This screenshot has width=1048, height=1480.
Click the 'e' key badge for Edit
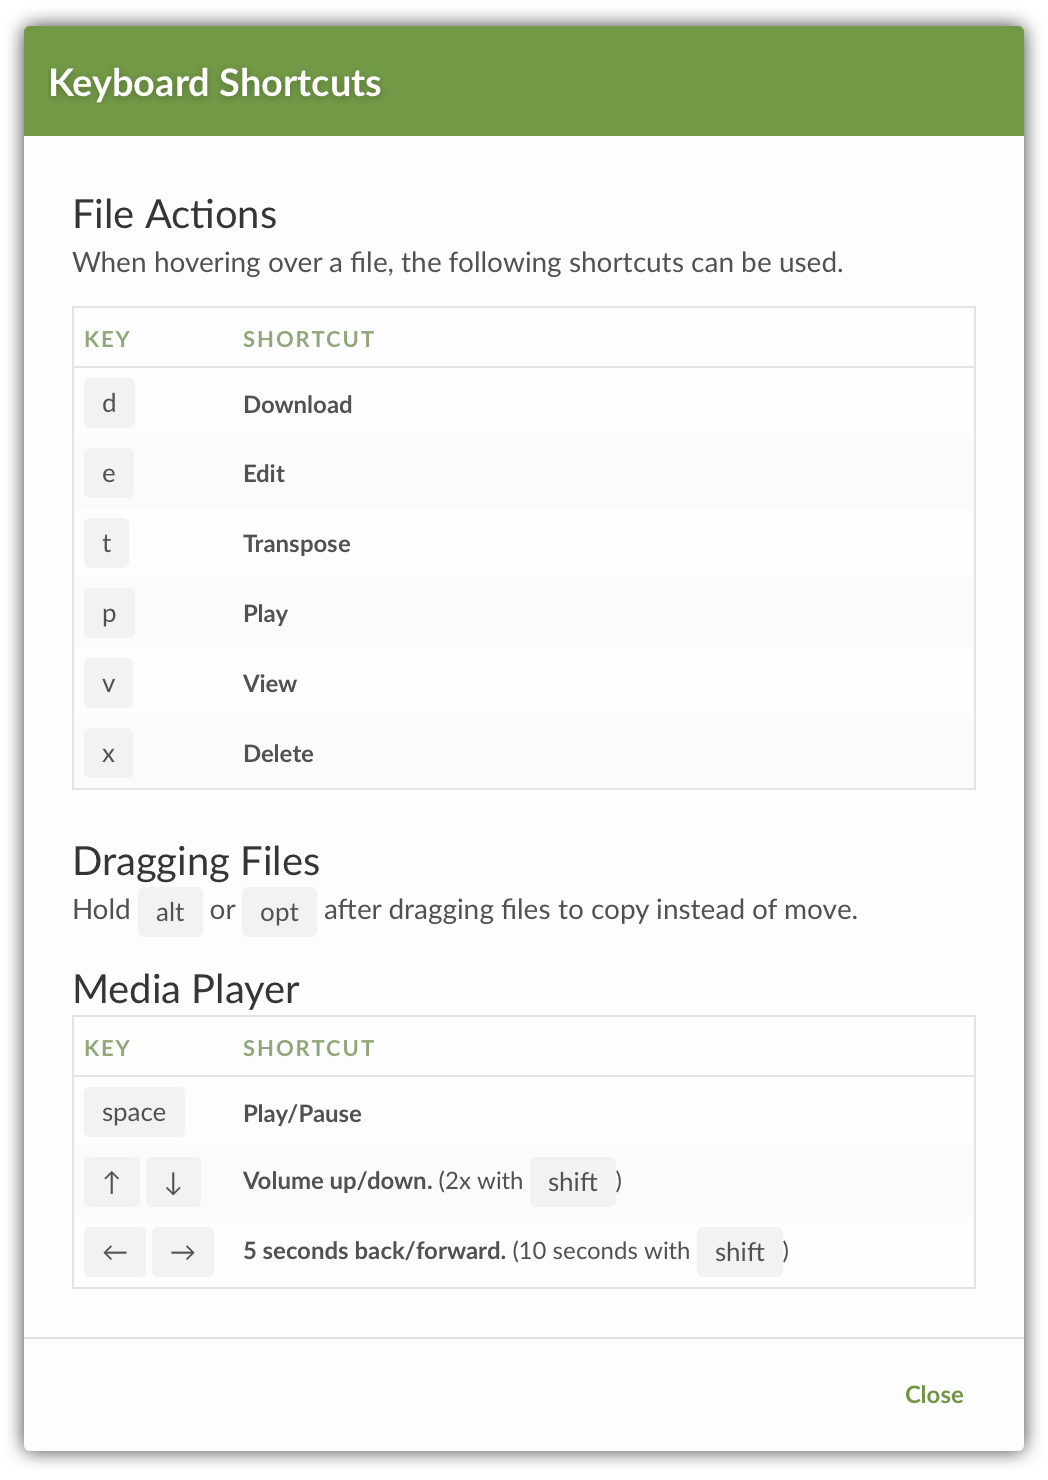click(x=109, y=473)
